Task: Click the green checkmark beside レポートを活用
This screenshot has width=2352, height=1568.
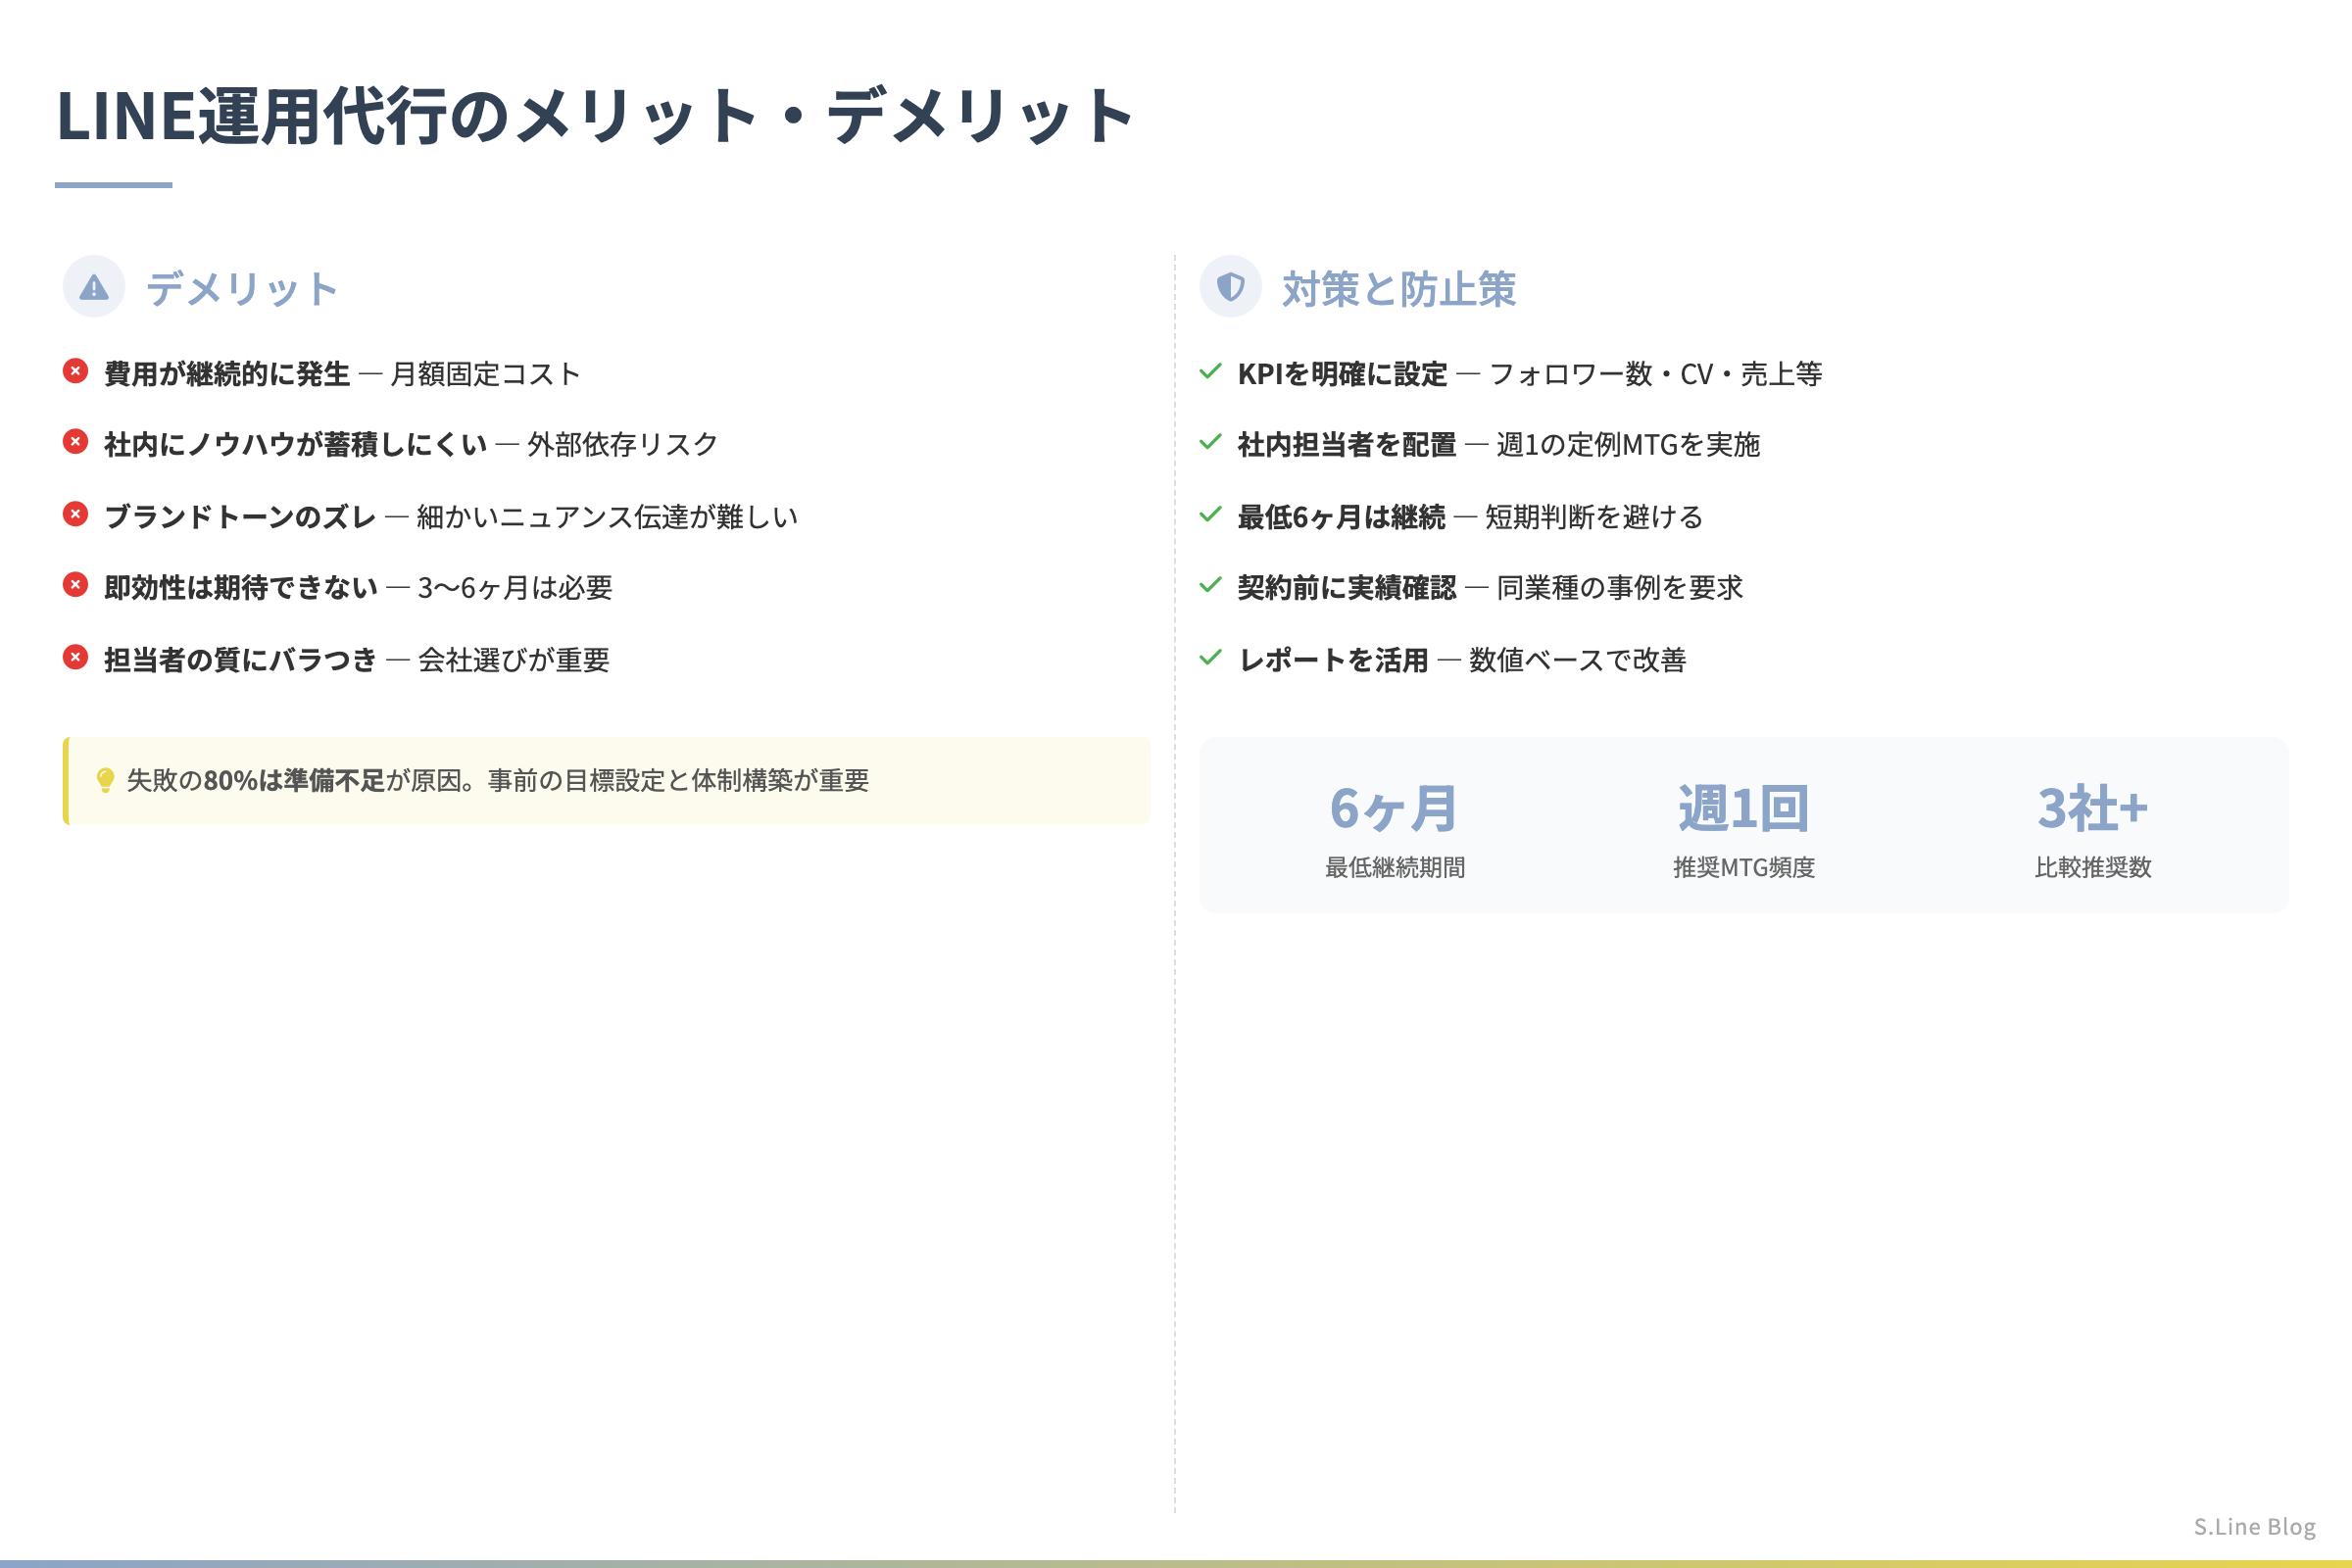Action: pyautogui.click(x=1210, y=657)
